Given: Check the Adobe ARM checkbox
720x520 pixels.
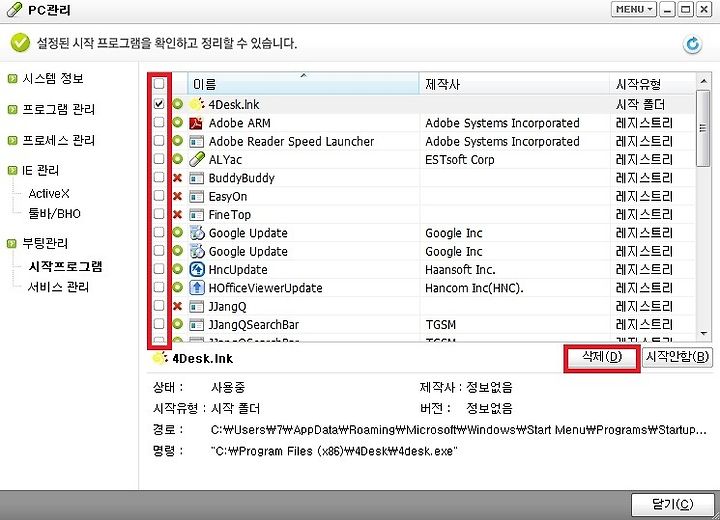Looking at the screenshot, I should click(x=159, y=122).
